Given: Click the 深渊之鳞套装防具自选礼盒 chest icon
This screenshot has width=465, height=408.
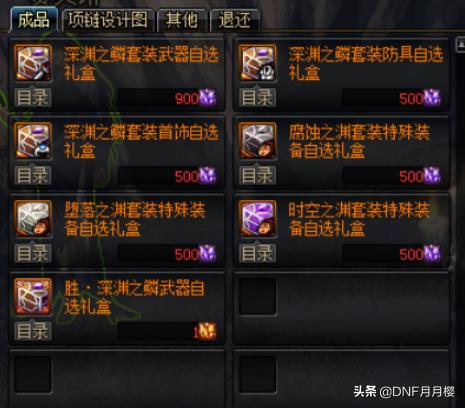Looking at the screenshot, I should (258, 63).
